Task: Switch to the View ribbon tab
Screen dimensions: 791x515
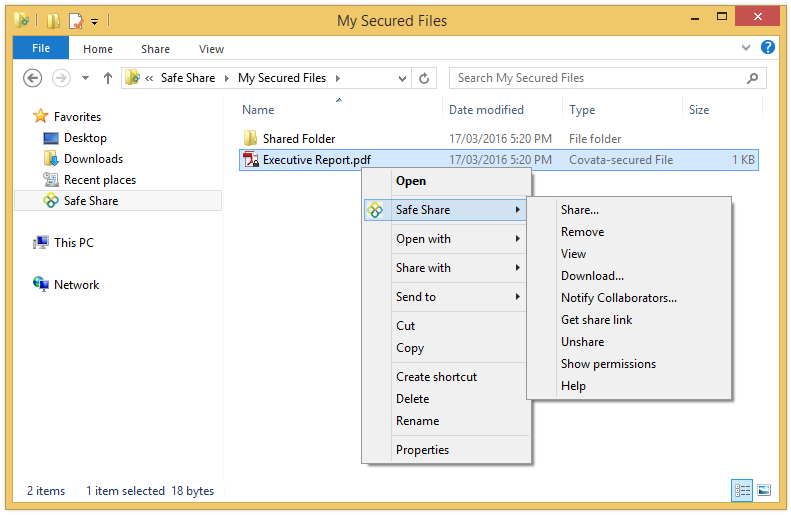Action: click(211, 49)
